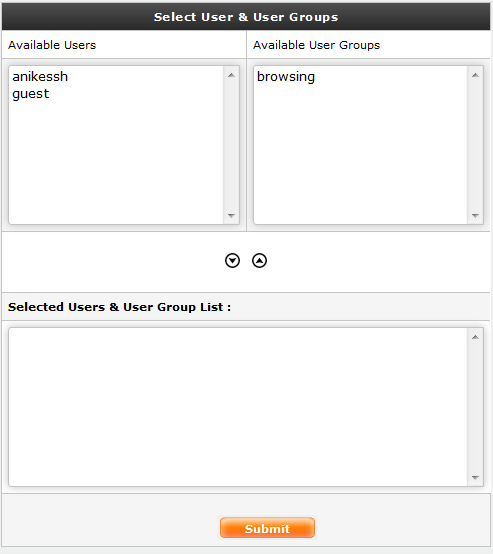493x554 pixels.
Task: Click the Selected Users & User Group List label
Action: [x=119, y=307]
